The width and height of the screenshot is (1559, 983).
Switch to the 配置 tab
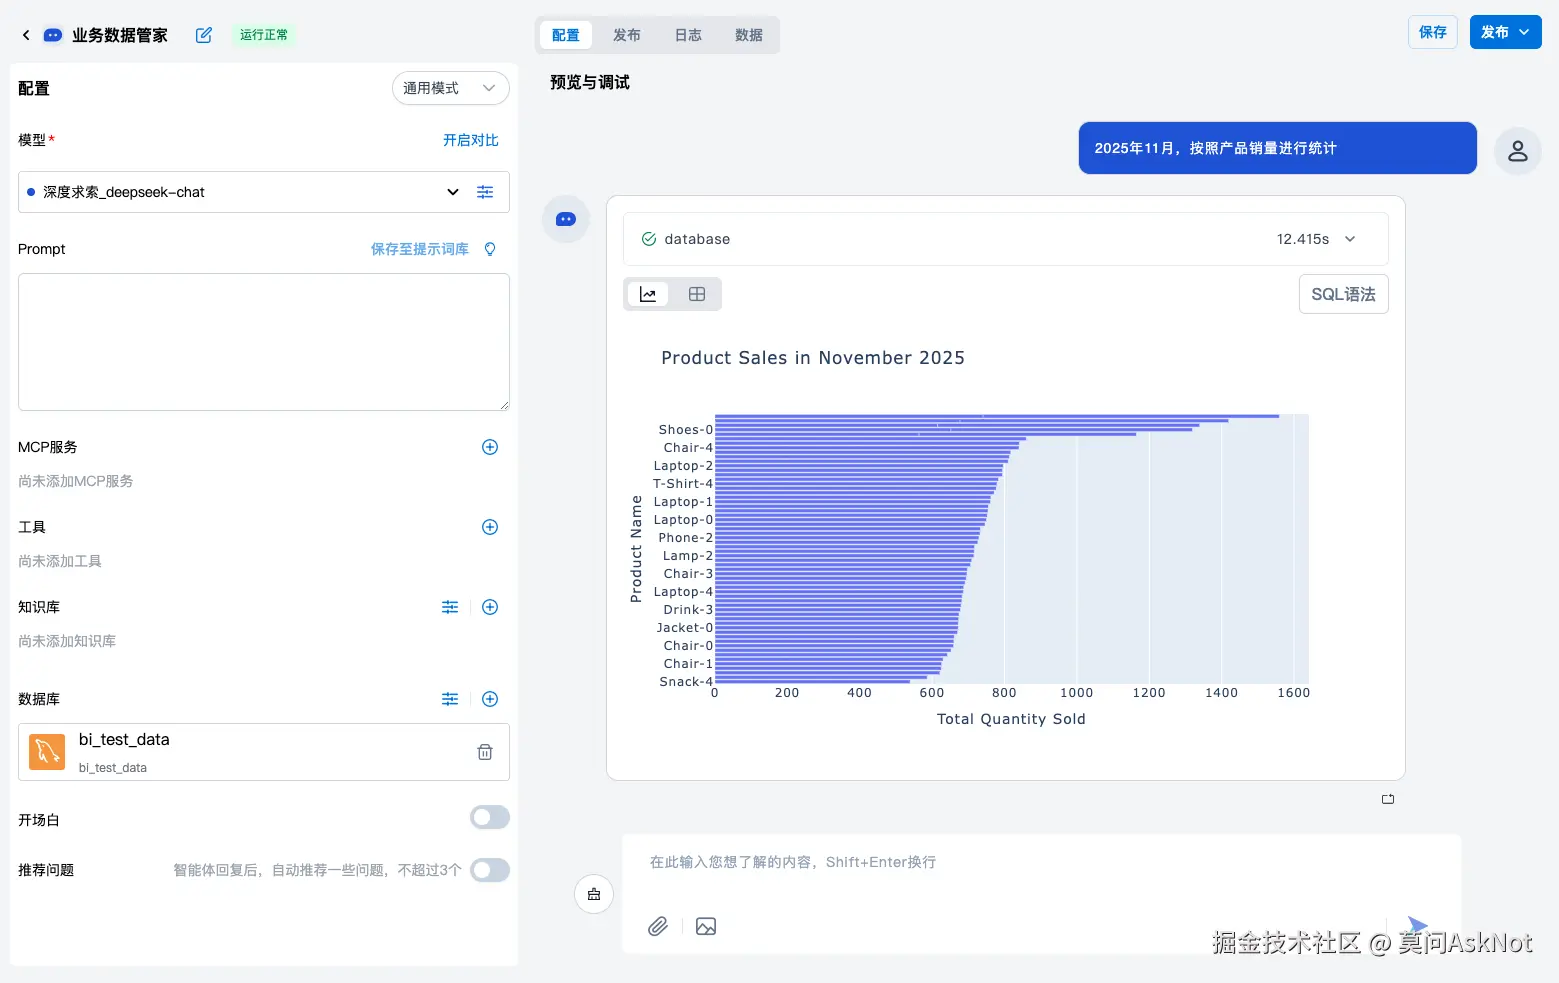566,35
